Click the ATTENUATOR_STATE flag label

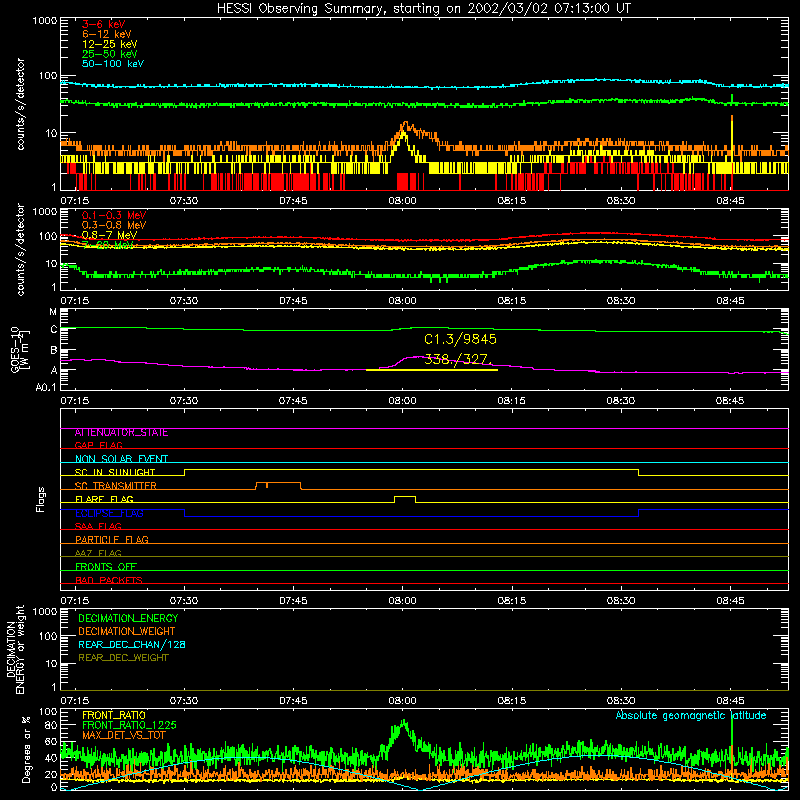(121, 433)
